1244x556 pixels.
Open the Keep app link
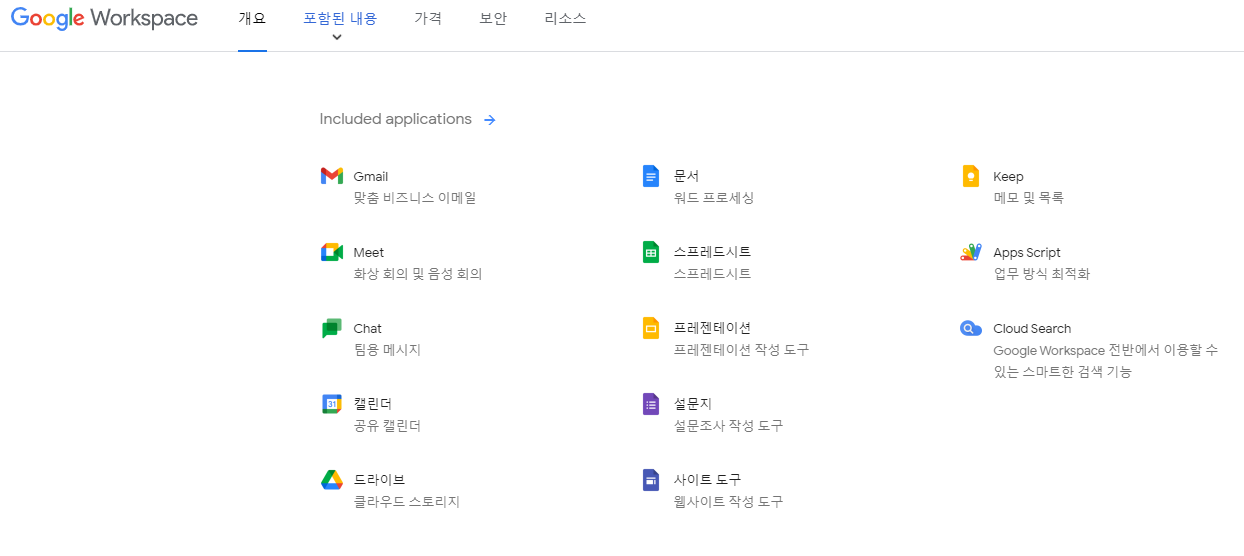(x=1008, y=176)
